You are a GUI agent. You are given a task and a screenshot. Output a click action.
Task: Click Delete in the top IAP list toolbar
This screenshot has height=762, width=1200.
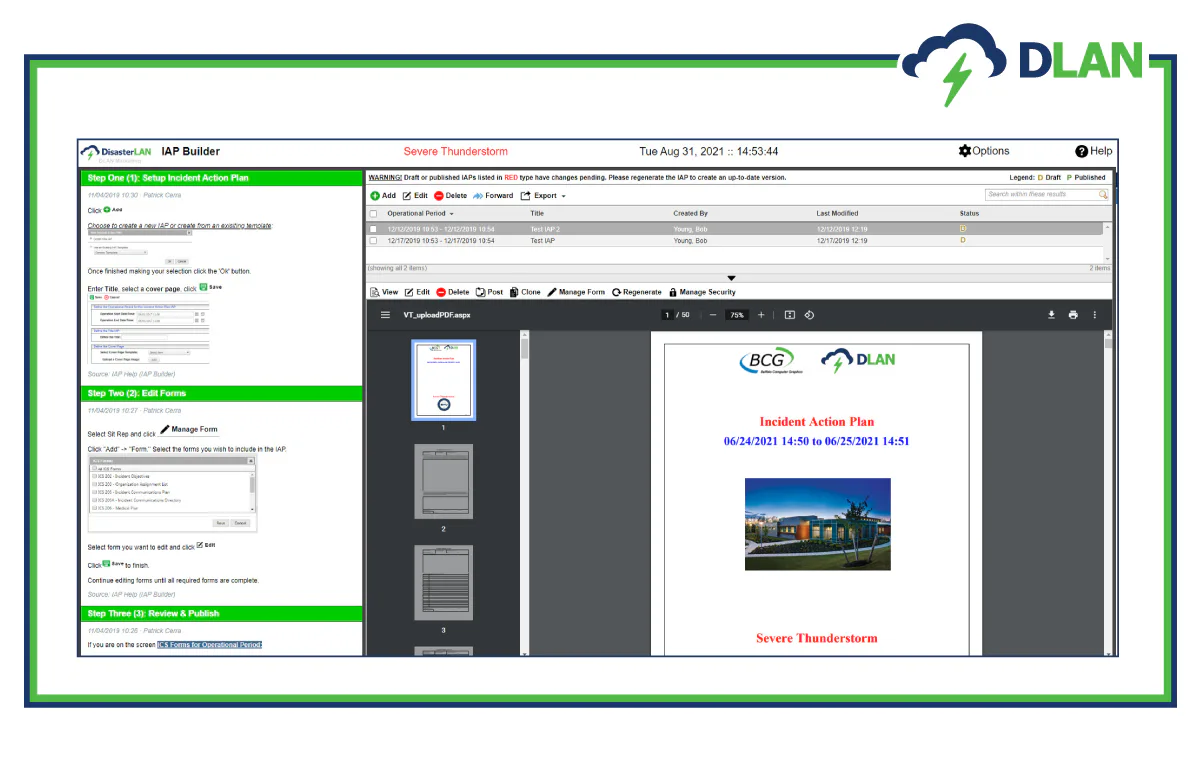coord(451,196)
